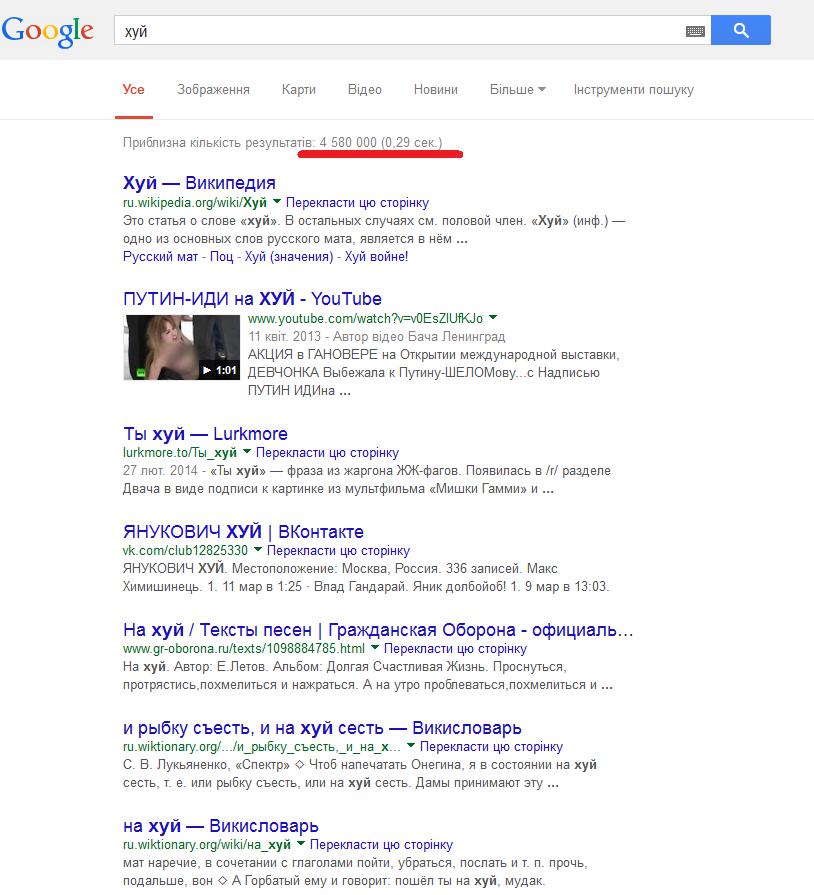The image size is (814, 895).
Task: Translate the Википедия result page
Action: (357, 203)
